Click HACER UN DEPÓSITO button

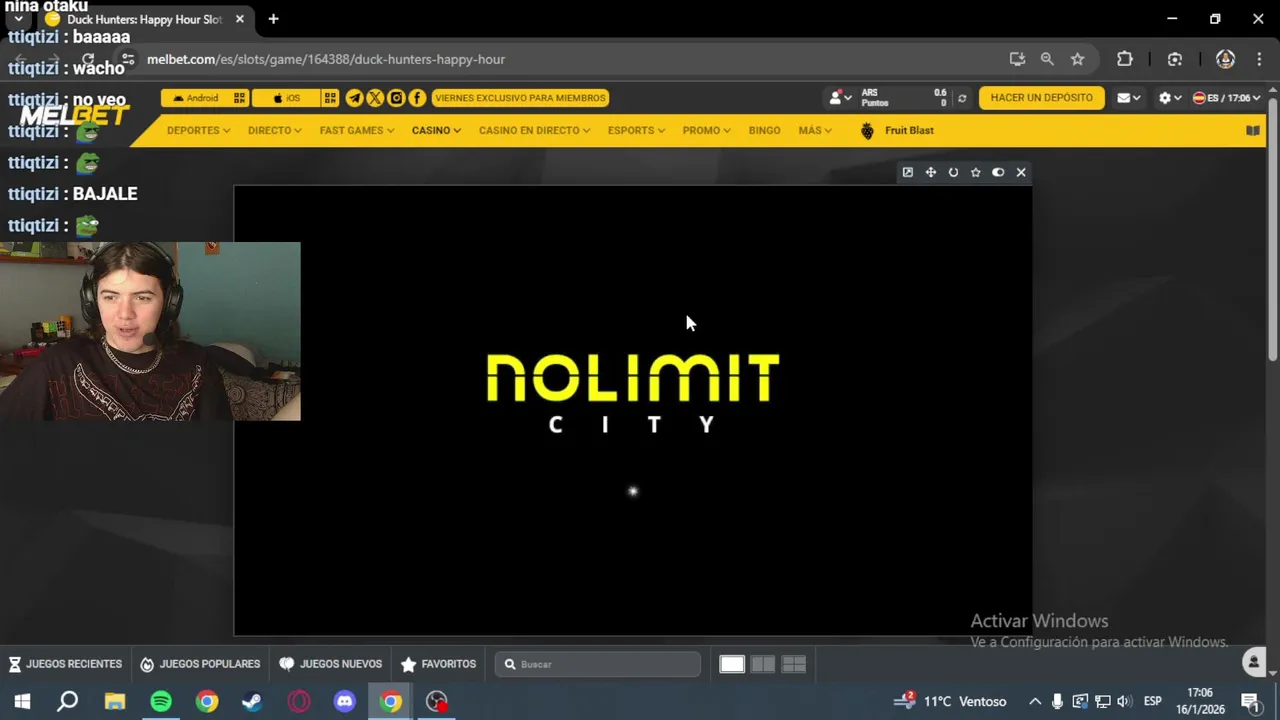pos(1041,98)
